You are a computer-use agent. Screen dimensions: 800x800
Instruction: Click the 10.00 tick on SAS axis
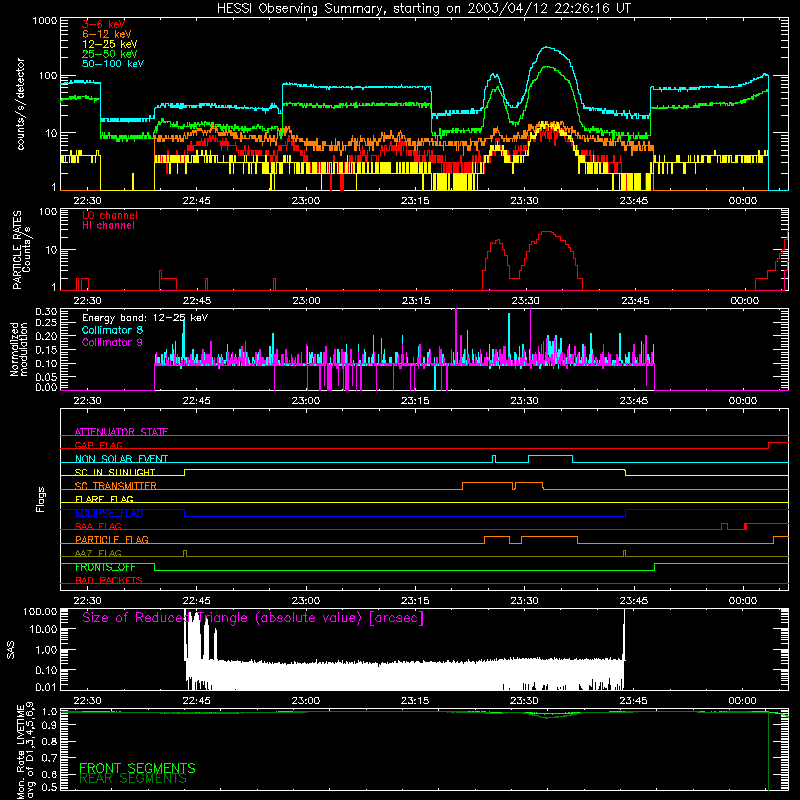point(43,629)
